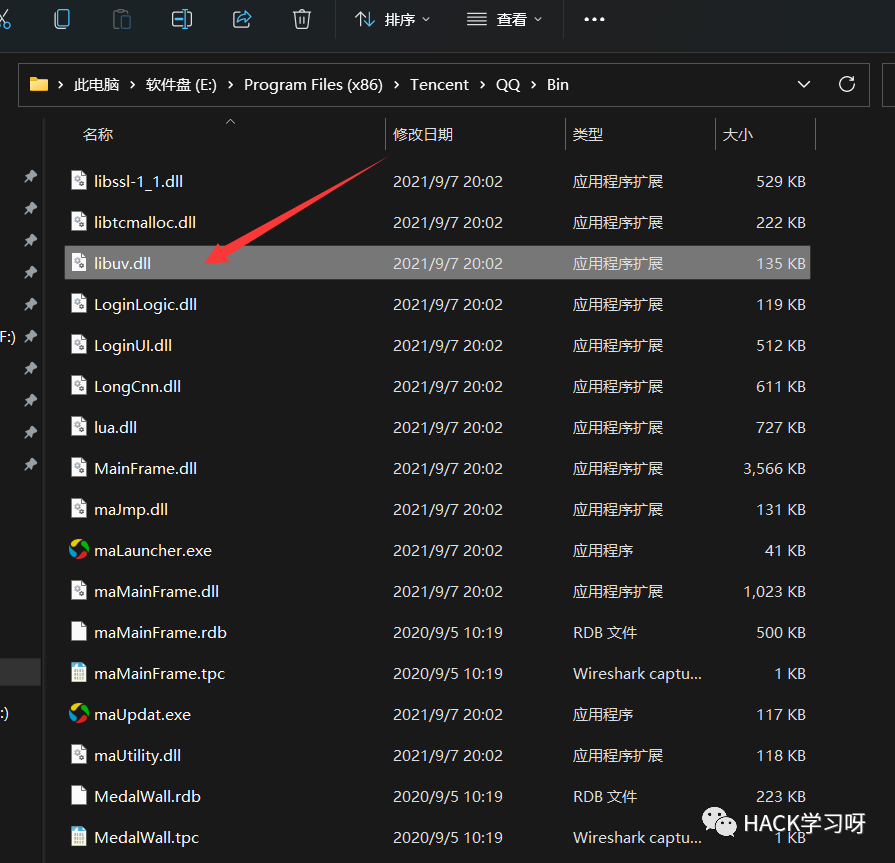Navigate to 此电脑 in breadcrumb
The height and width of the screenshot is (863, 895).
pos(96,84)
